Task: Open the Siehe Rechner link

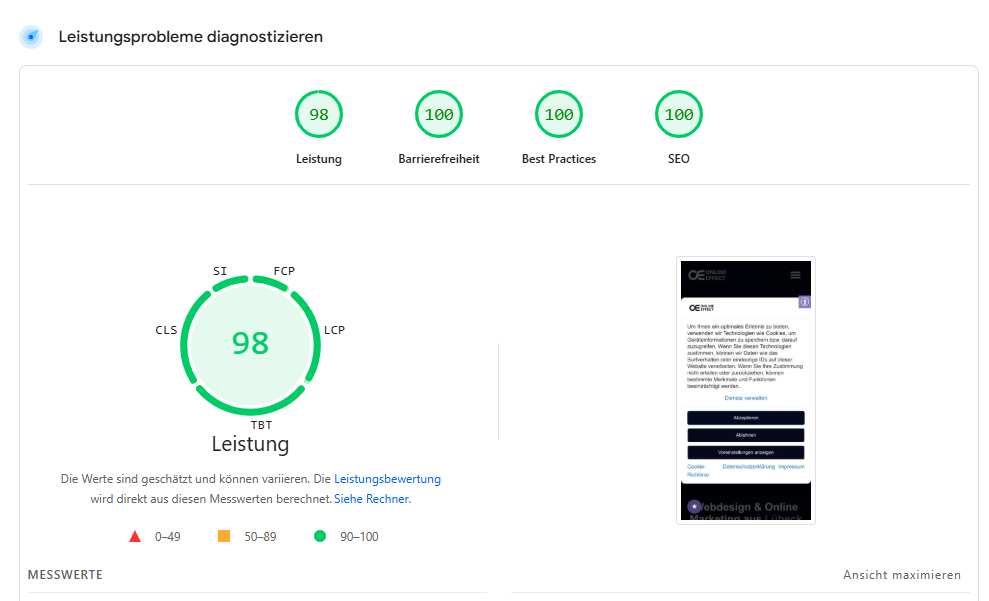Action: coord(372,498)
